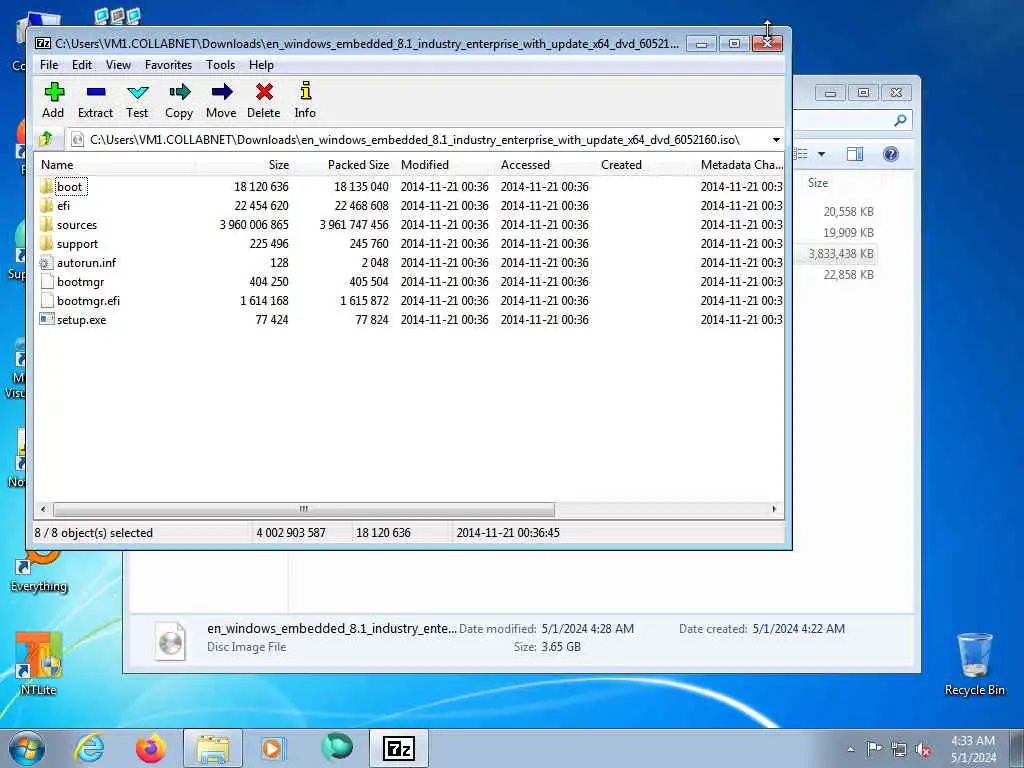Sort by the Name column header
The width and height of the screenshot is (1024, 768).
pyautogui.click(x=116, y=165)
